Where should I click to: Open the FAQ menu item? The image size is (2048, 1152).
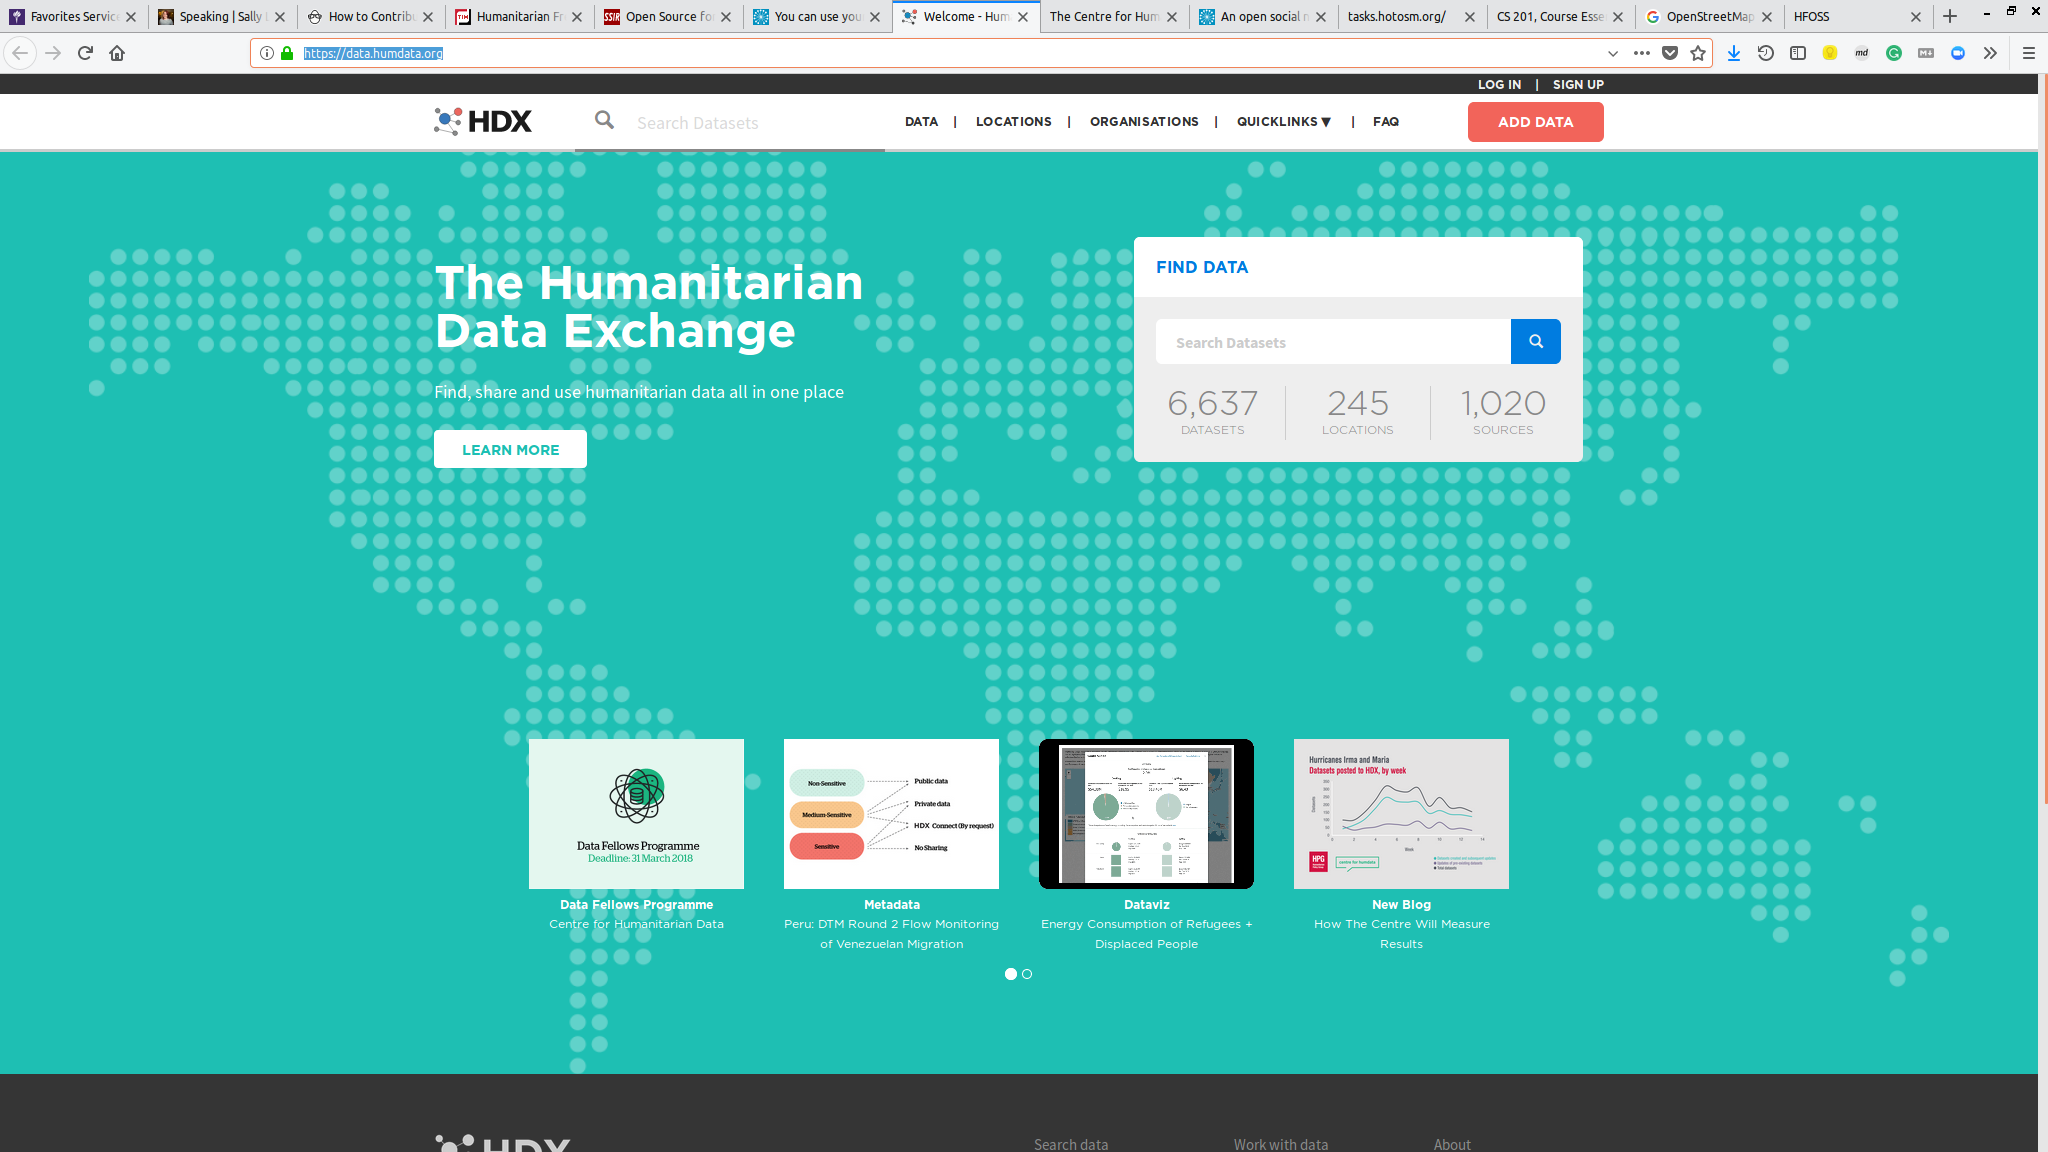pos(1386,122)
